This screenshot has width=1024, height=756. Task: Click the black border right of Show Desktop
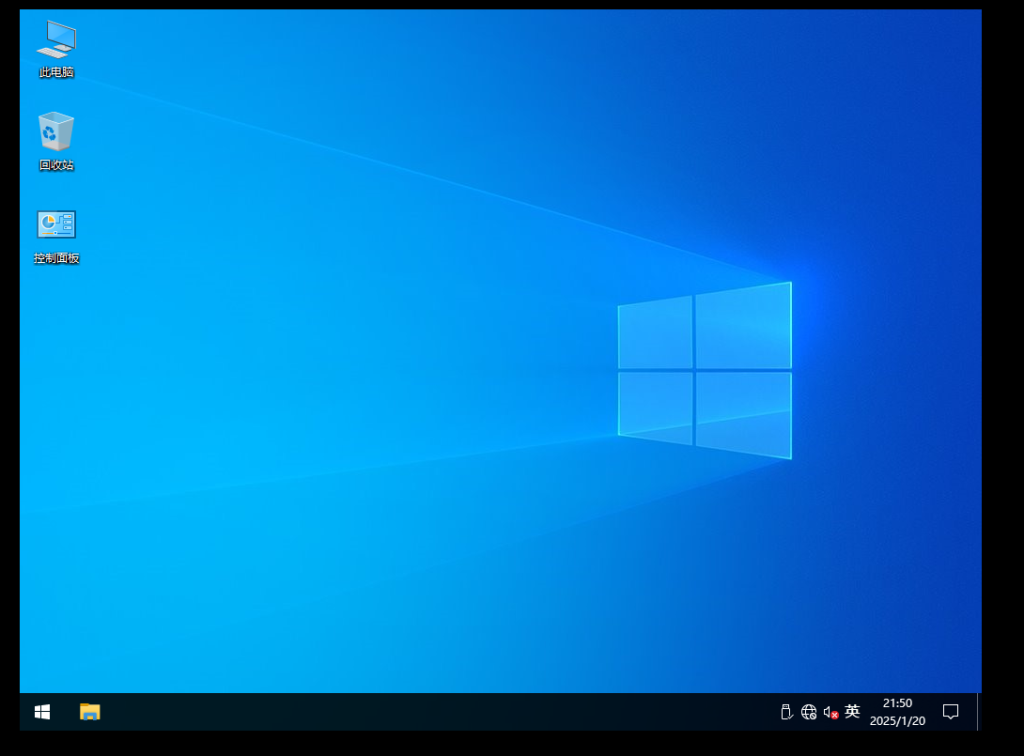click(1002, 712)
